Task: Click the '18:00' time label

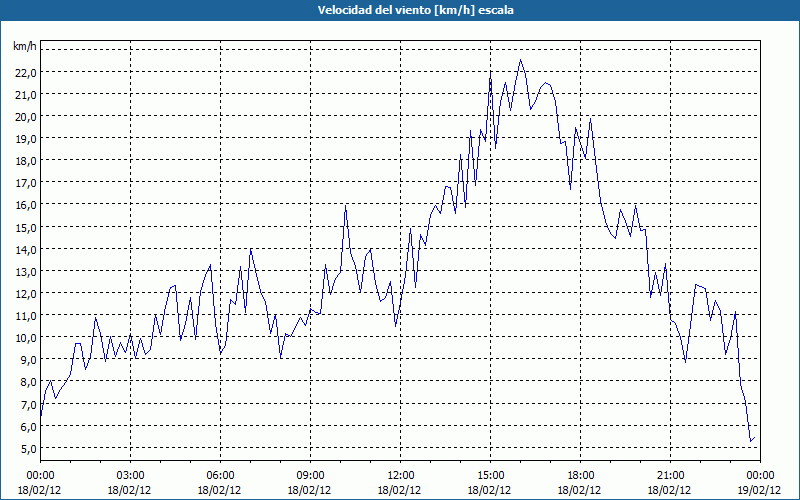Action: pyautogui.click(x=580, y=476)
